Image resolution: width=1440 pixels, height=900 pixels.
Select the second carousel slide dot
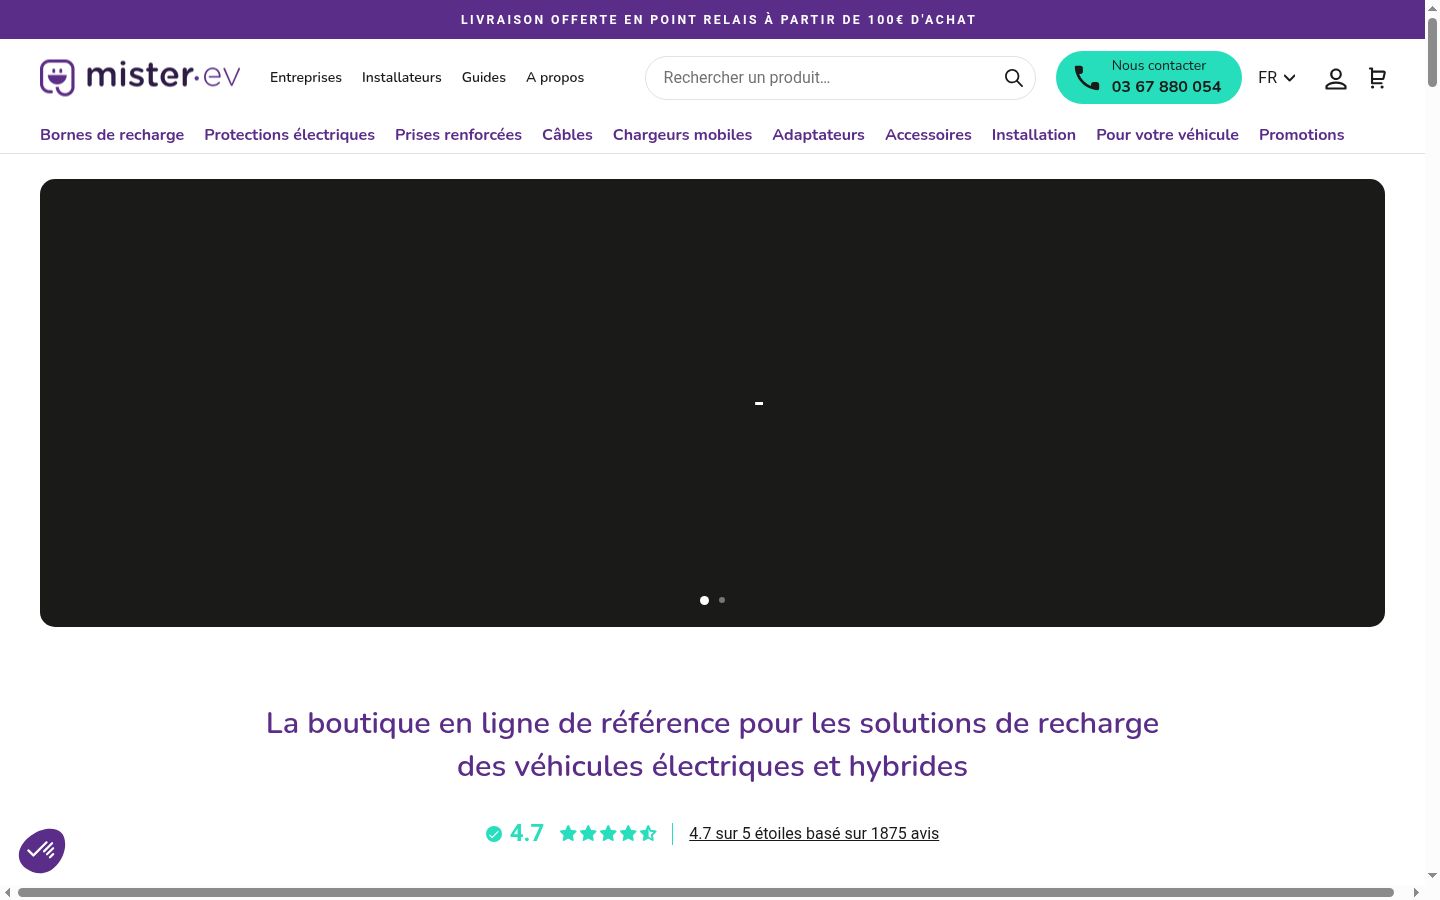point(722,600)
